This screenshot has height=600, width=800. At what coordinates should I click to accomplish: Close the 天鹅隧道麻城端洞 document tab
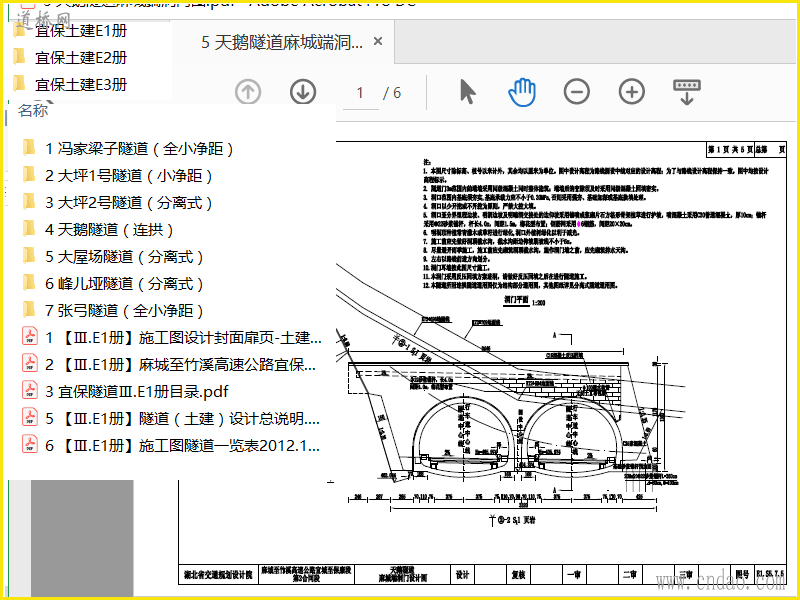coord(378,41)
